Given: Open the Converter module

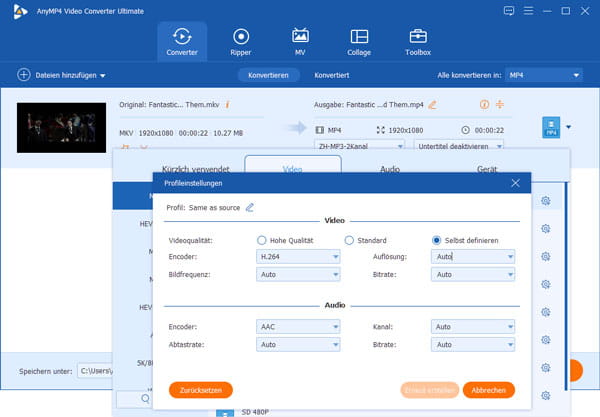Looking at the screenshot, I should 182,42.
